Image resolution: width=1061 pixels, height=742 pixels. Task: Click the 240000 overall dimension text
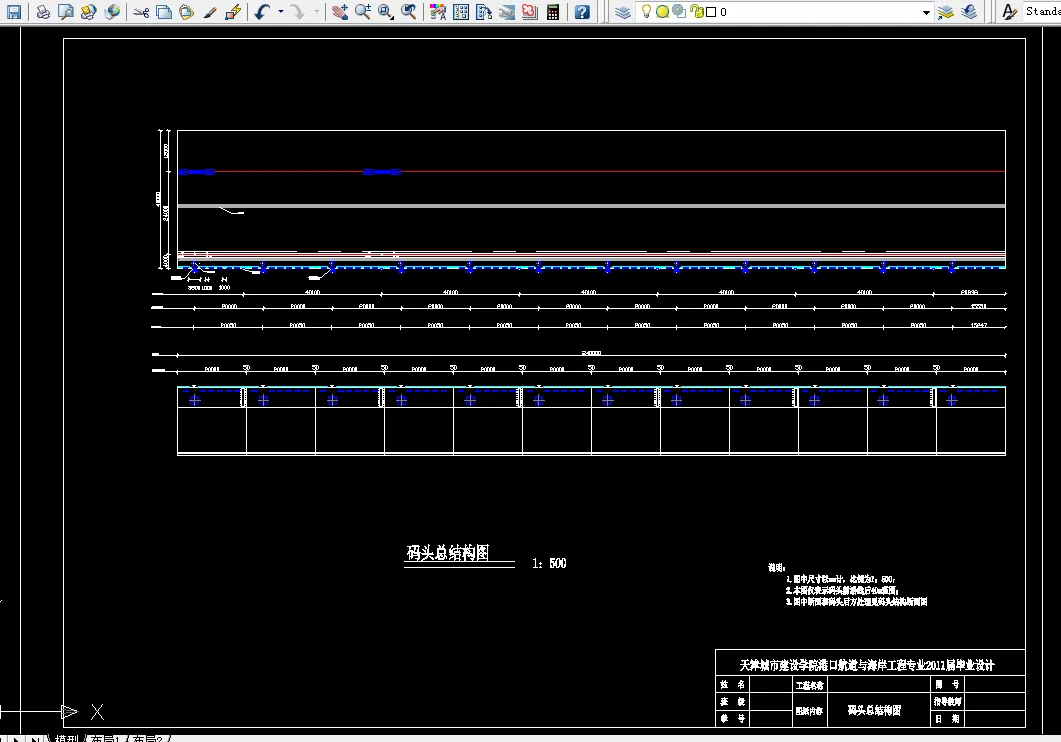591,353
